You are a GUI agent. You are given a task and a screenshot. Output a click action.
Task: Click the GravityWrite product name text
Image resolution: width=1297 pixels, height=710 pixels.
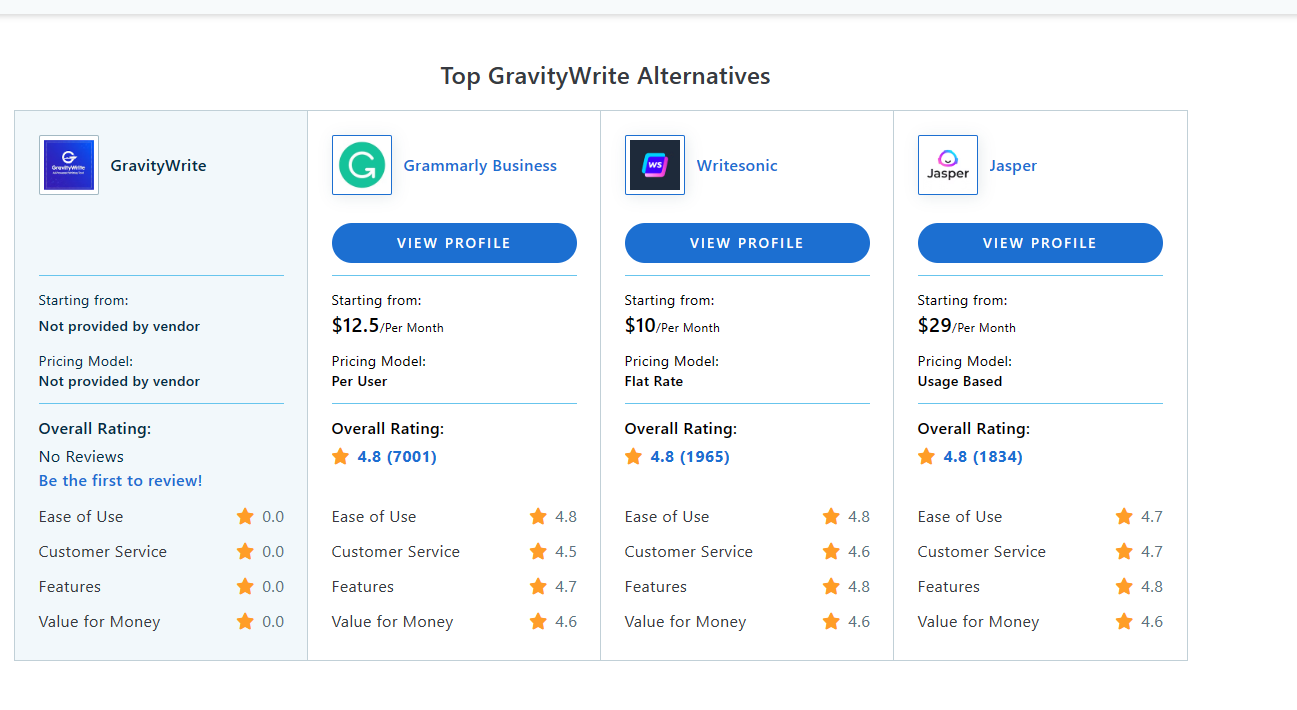pos(158,166)
